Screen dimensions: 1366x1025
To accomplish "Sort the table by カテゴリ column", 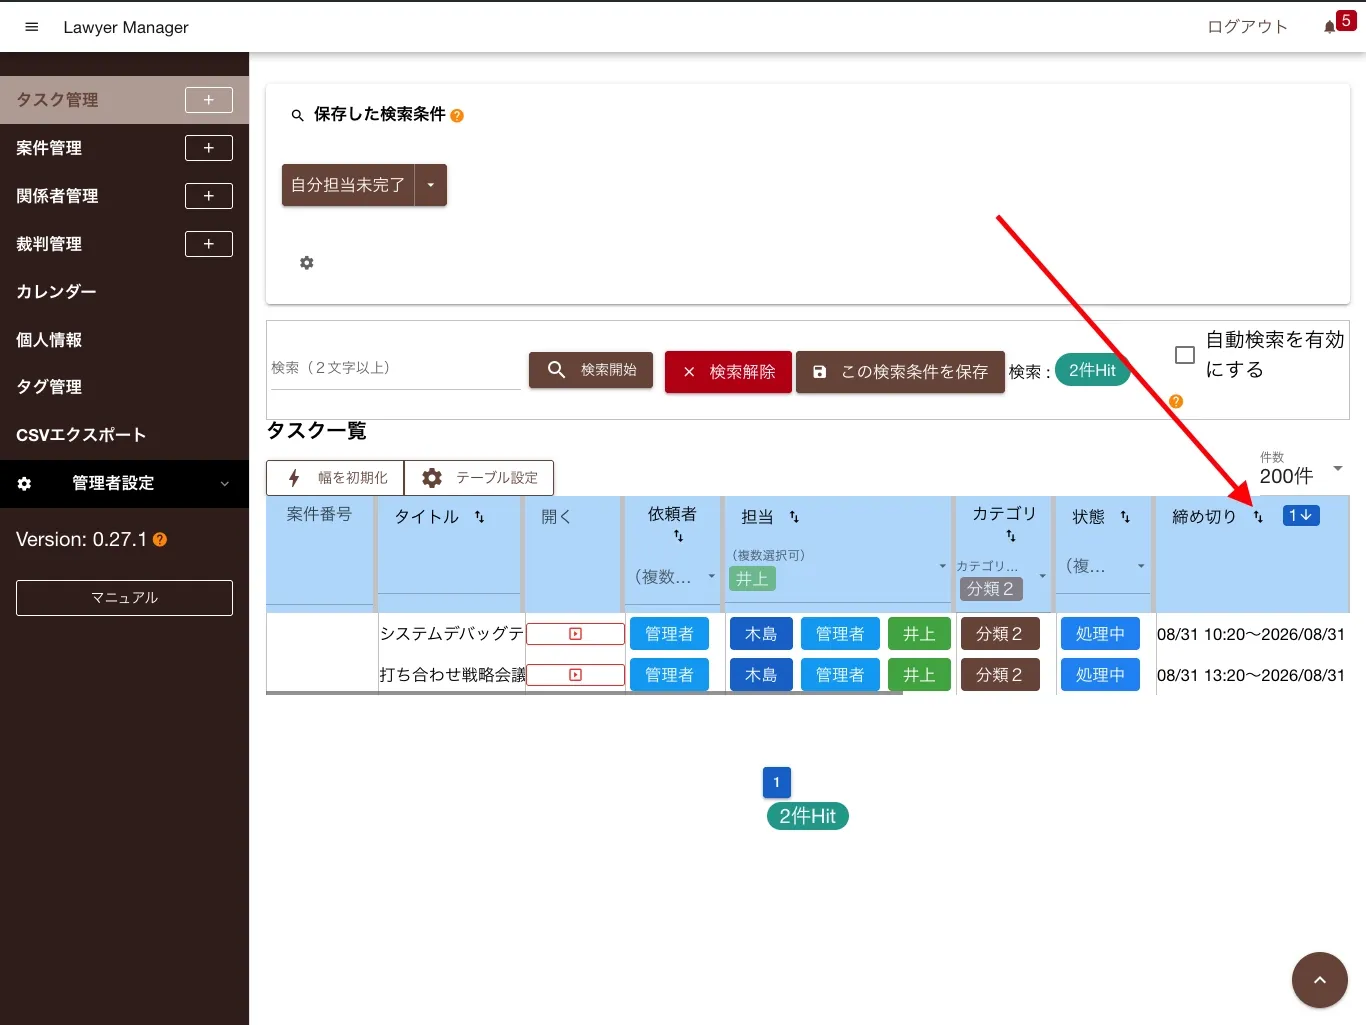I will coord(1011,537).
